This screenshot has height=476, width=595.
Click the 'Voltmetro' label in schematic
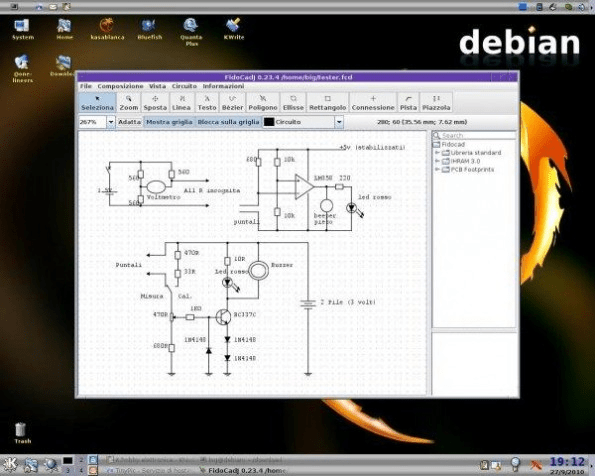pos(164,197)
